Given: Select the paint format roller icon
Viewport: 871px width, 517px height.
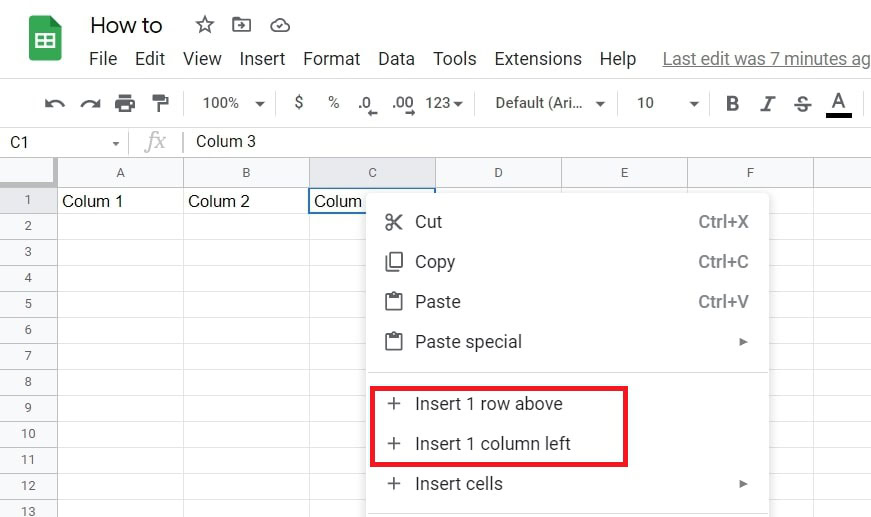Looking at the screenshot, I should click(x=160, y=103).
